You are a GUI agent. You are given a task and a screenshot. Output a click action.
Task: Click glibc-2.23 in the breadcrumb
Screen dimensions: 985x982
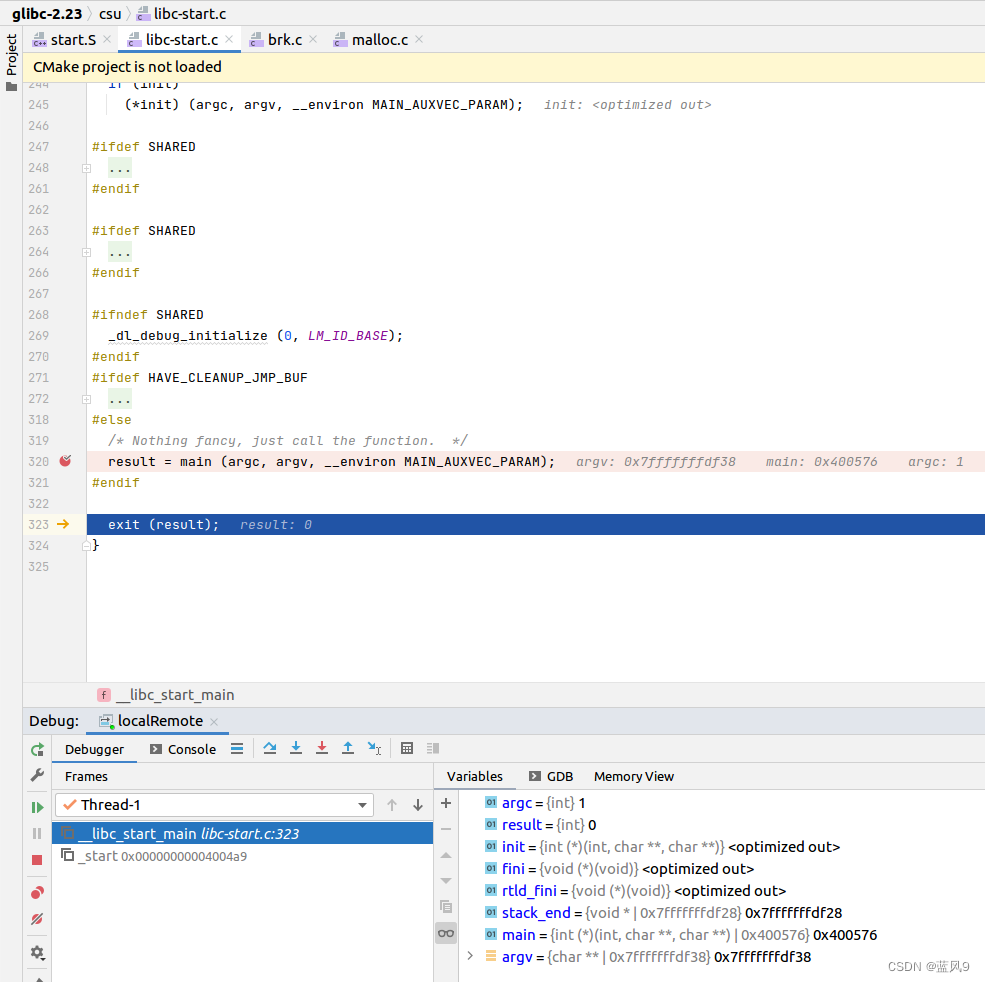pos(47,13)
